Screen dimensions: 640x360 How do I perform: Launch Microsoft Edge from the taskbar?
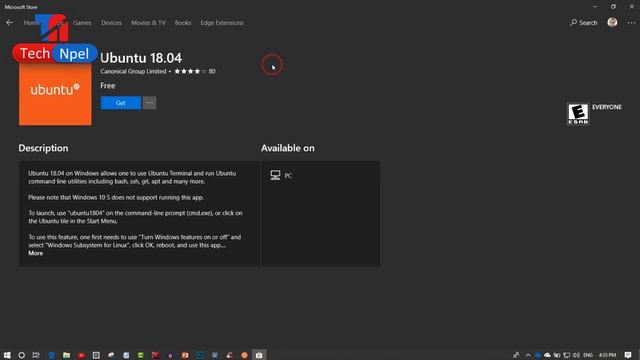pyautogui.click(x=51, y=355)
